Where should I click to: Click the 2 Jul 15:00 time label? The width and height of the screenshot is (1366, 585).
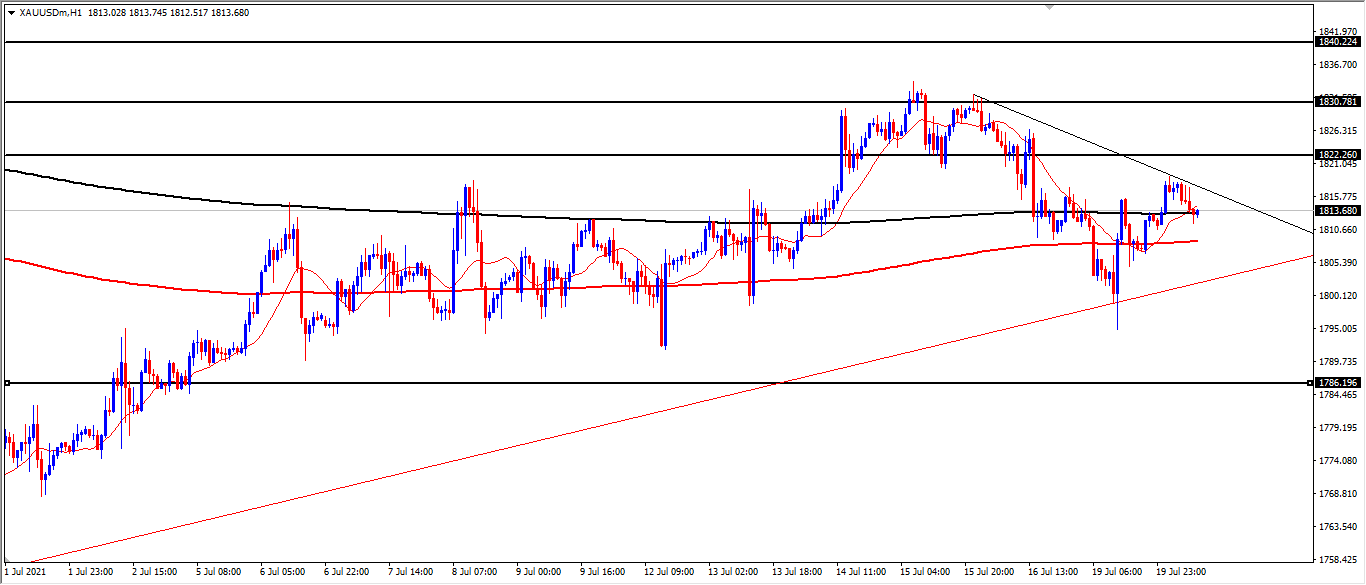coord(156,573)
